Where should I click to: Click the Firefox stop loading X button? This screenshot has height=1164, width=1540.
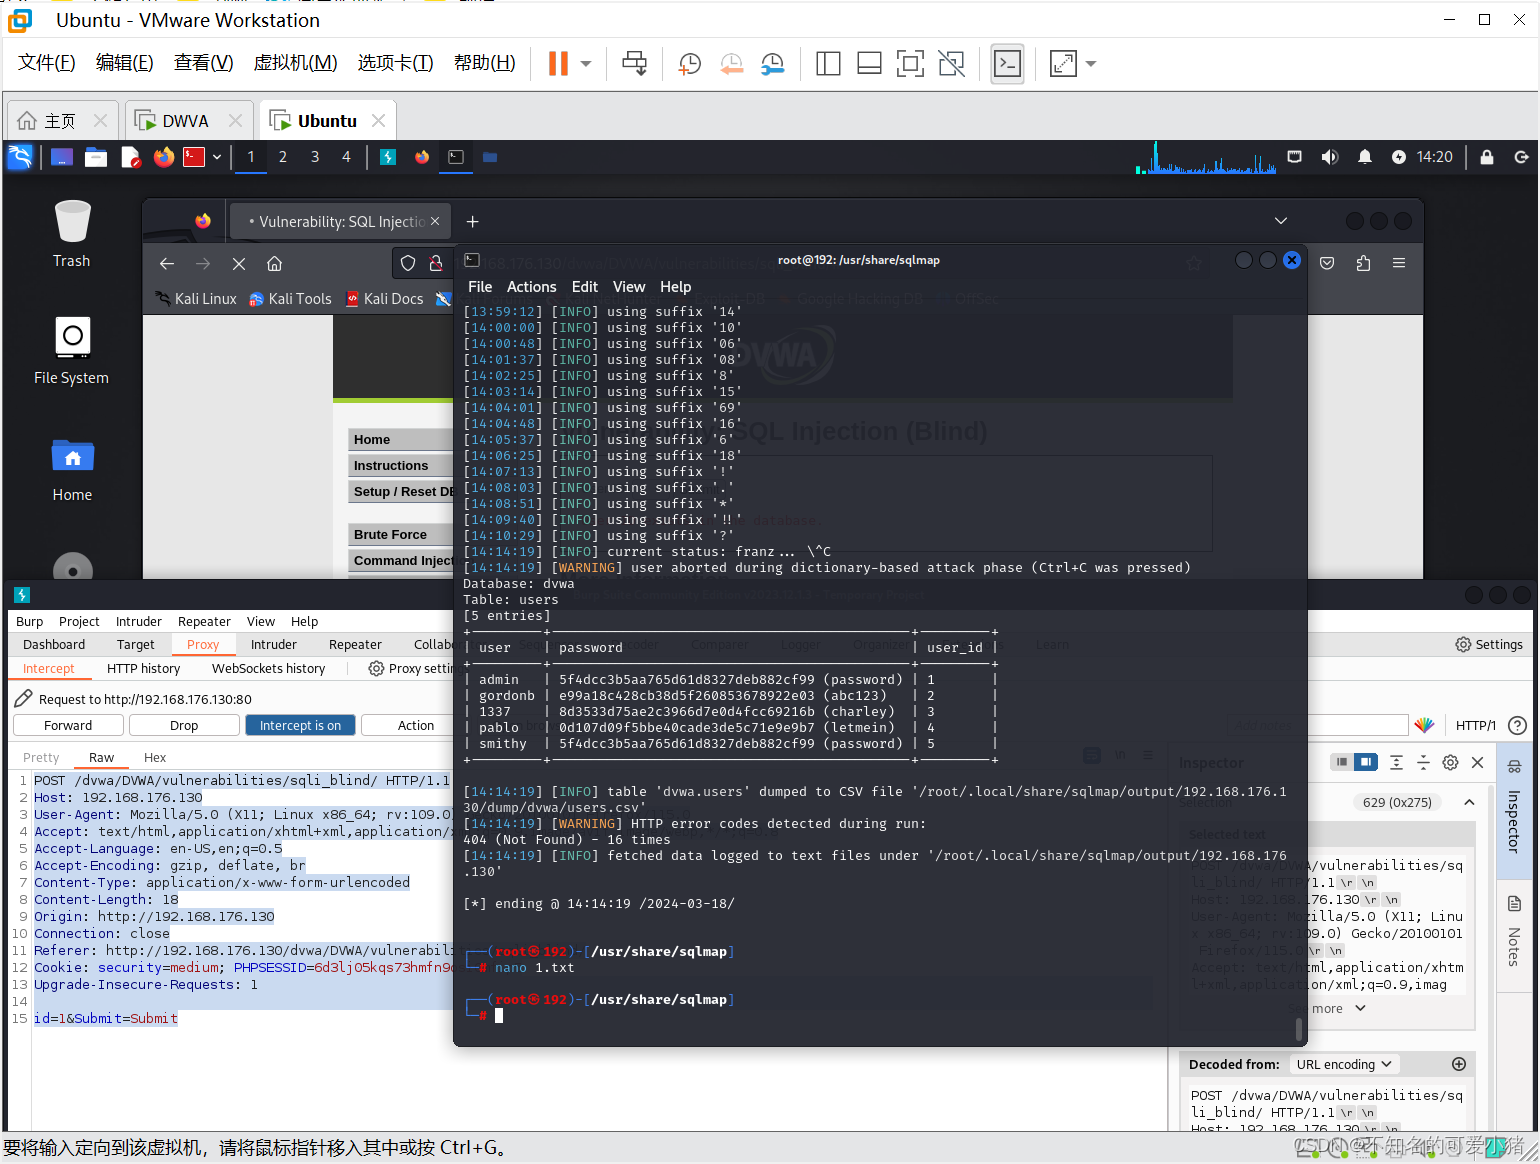[x=239, y=264]
